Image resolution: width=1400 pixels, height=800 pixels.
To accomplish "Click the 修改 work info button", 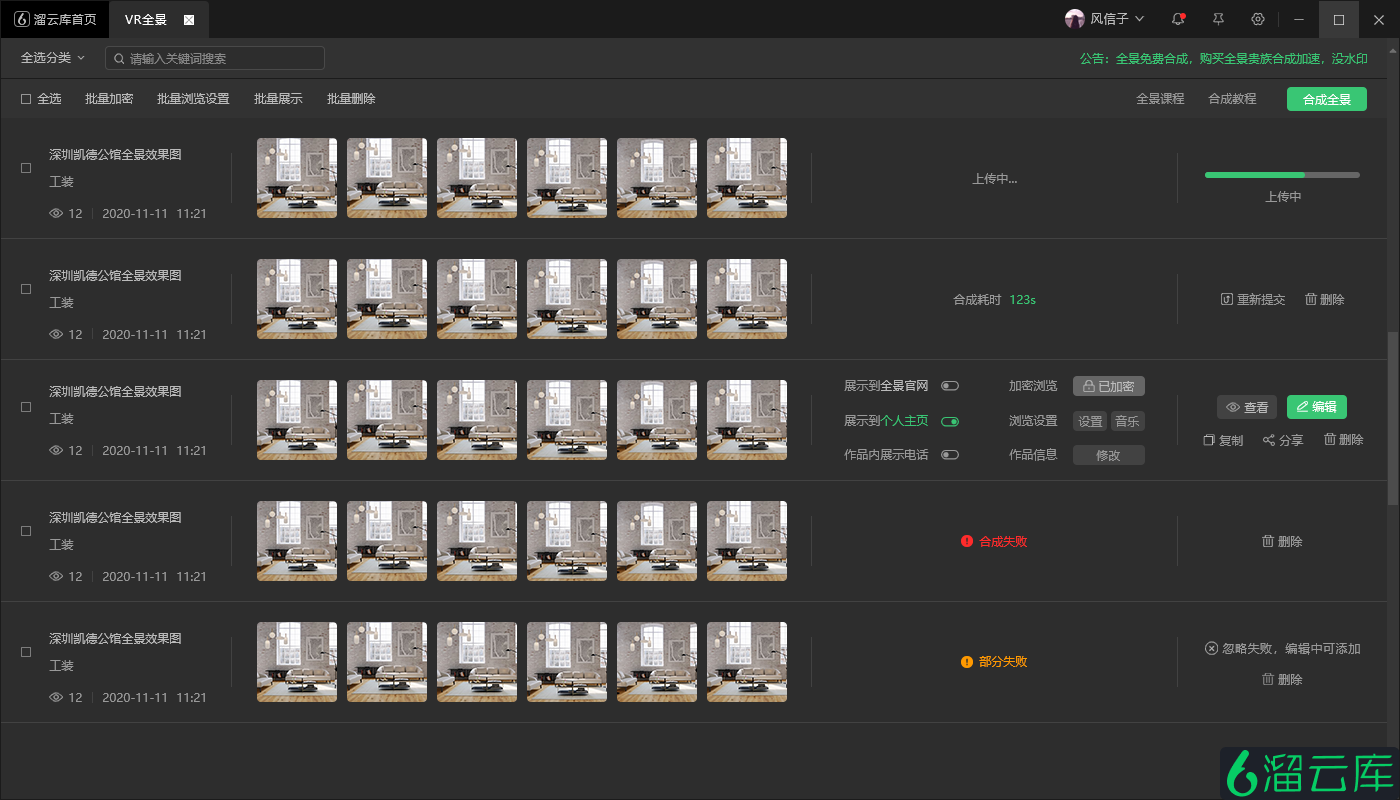I will 1109,455.
